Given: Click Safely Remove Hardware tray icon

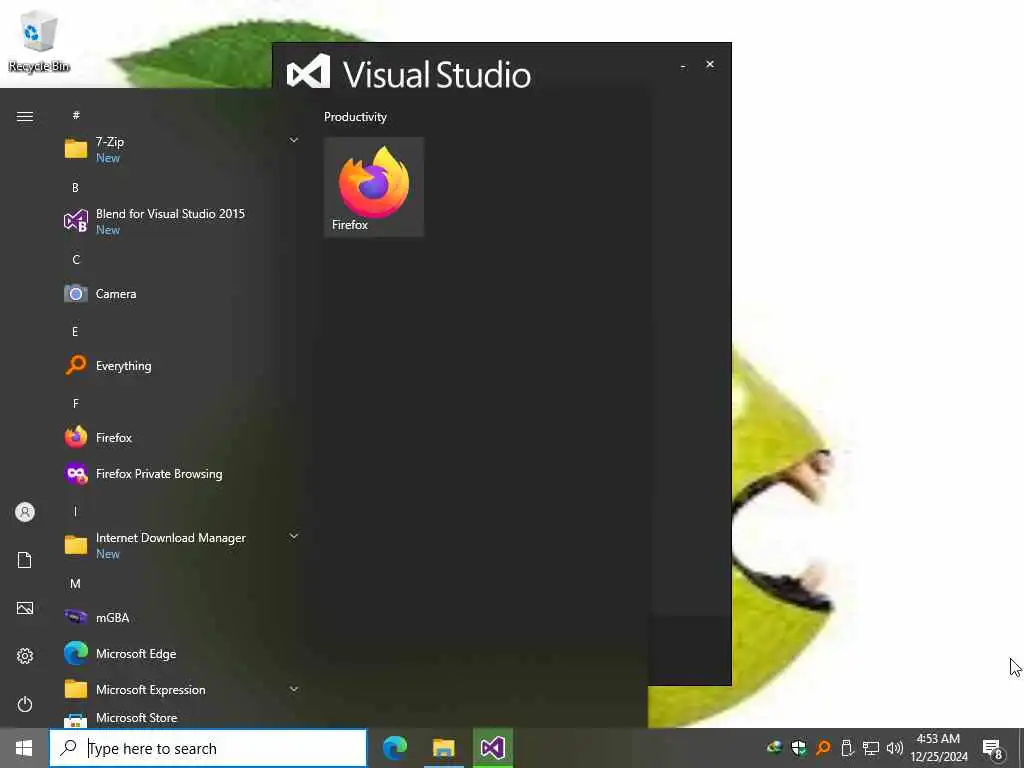Looking at the screenshot, I should 847,748.
